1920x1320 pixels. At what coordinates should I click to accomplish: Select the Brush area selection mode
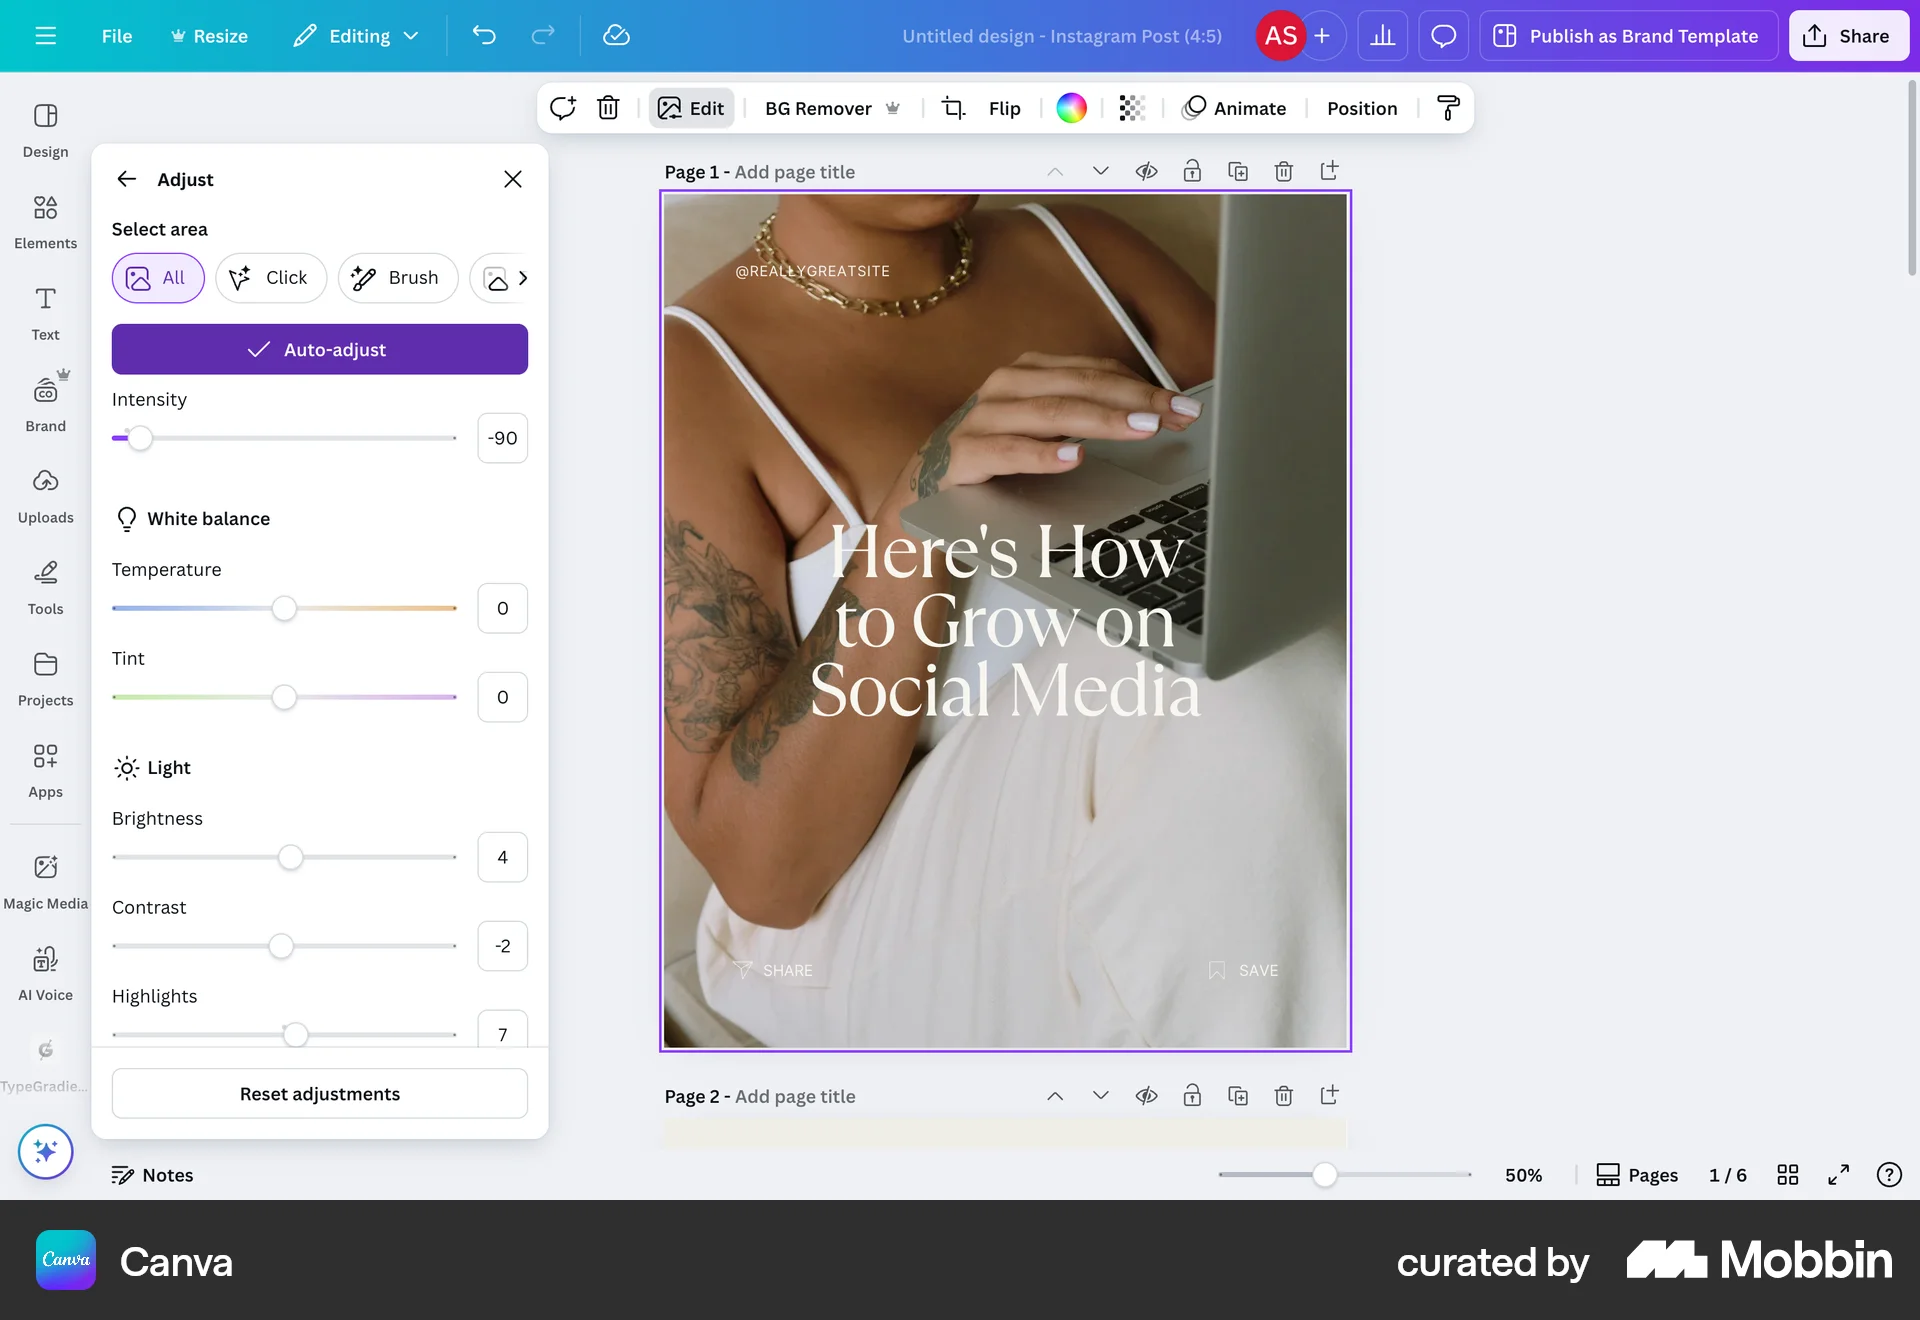click(398, 278)
